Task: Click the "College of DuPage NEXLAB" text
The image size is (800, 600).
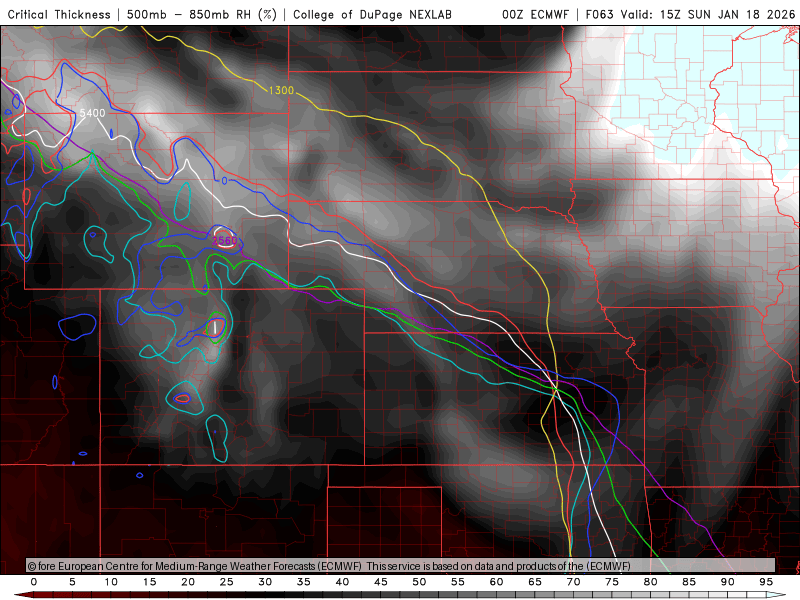Action: click(x=372, y=14)
